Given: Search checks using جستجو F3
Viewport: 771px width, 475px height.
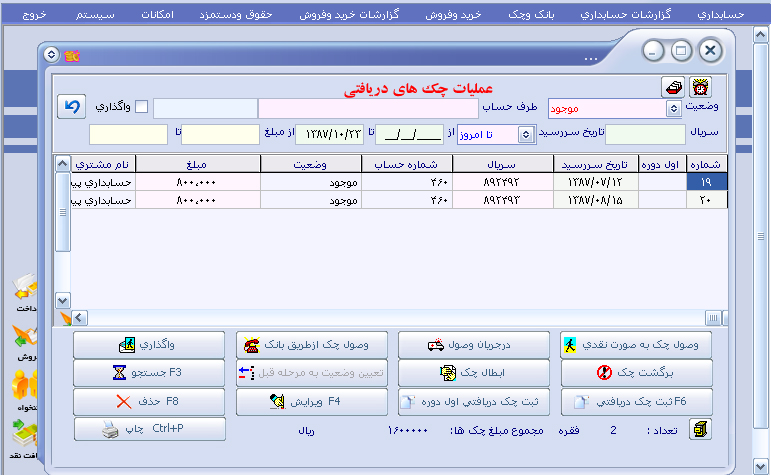Looking at the screenshot, I should 150,373.
